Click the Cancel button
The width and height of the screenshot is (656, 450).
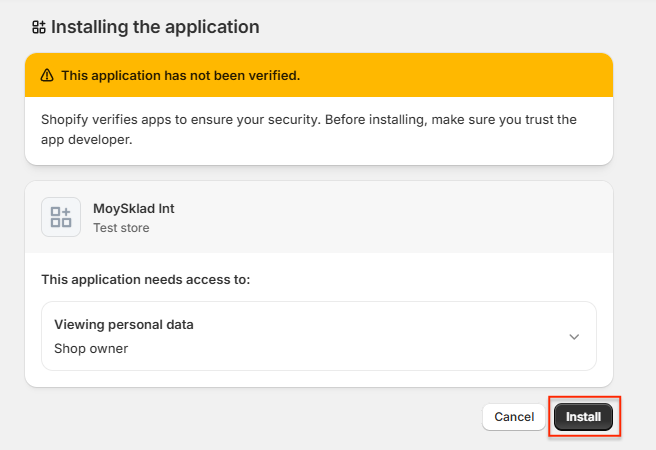pos(514,417)
